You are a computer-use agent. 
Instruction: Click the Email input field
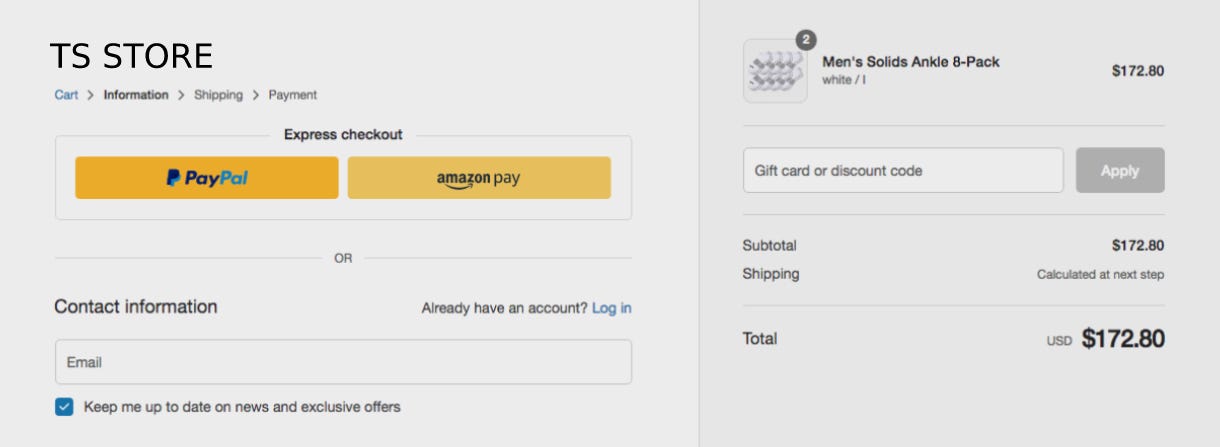[343, 362]
